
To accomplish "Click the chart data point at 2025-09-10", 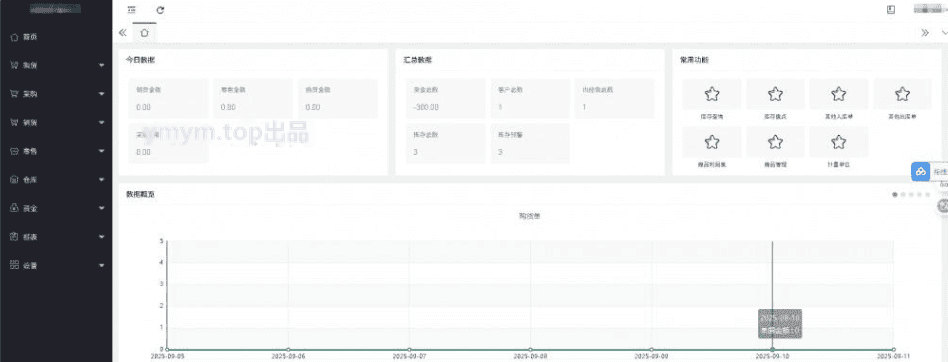I will [773, 349].
